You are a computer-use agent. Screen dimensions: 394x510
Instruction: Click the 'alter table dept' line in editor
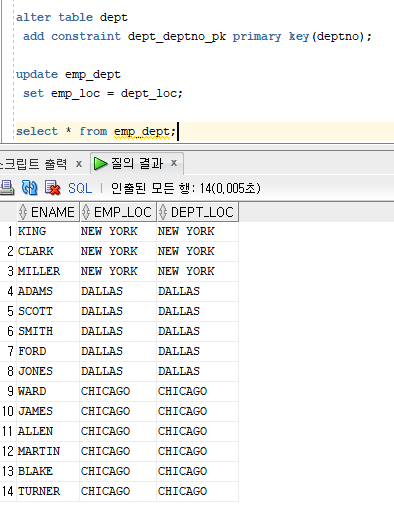[x=72, y=17]
